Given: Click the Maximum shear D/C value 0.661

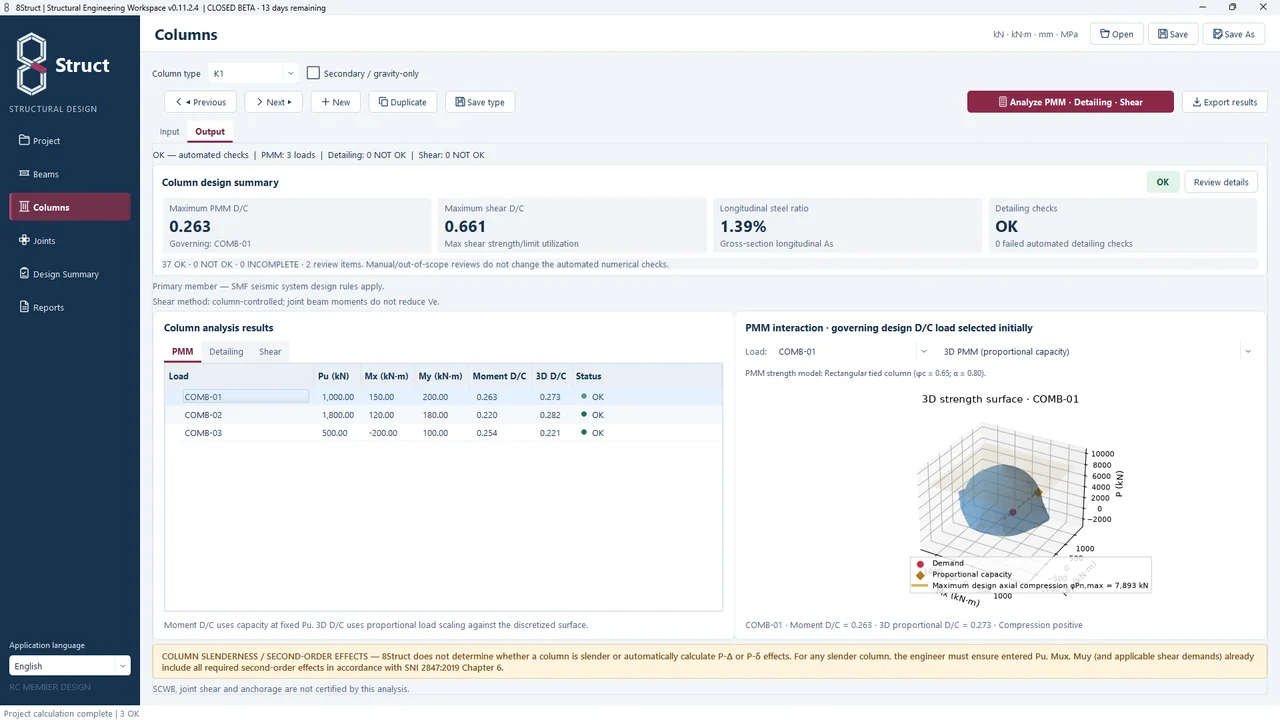Looking at the screenshot, I should [x=465, y=227].
